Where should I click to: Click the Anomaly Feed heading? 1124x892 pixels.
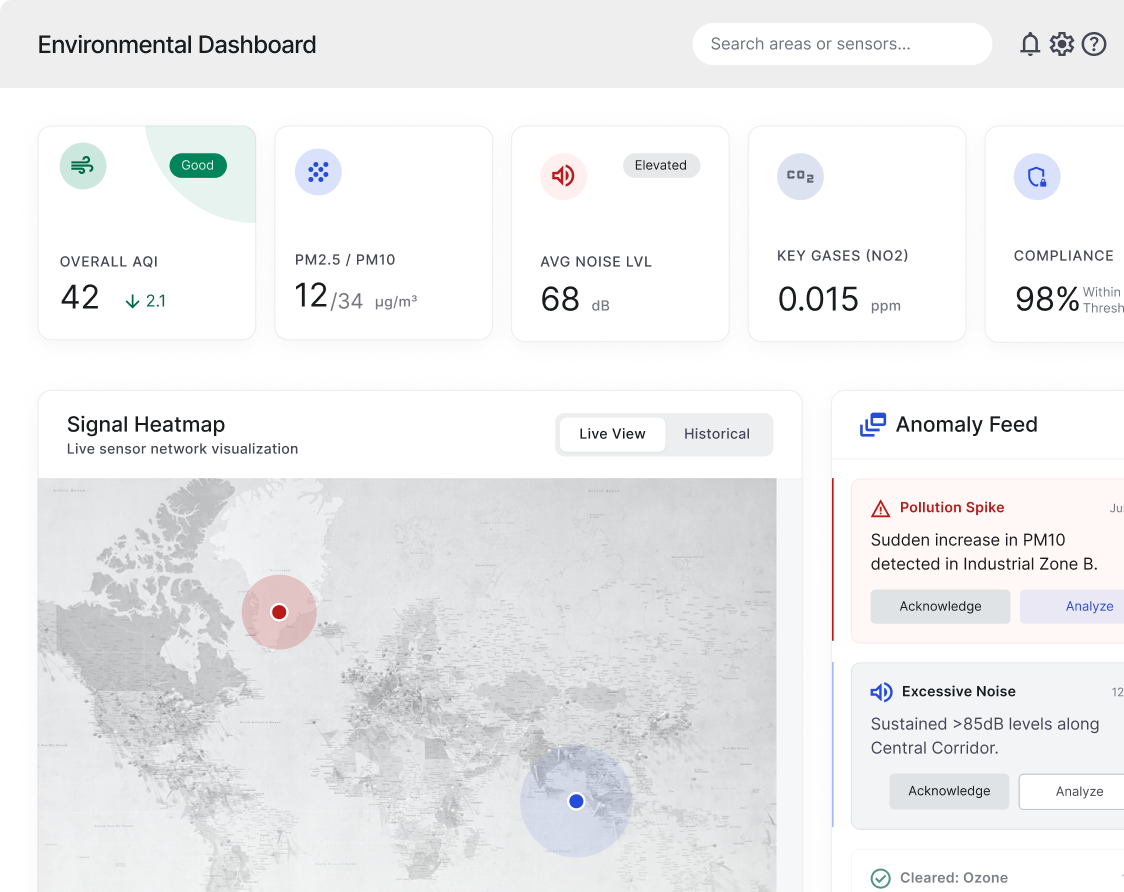[x=966, y=424]
